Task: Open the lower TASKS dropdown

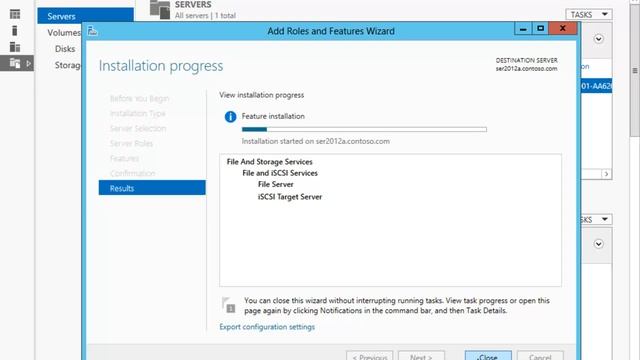Action: click(596, 220)
